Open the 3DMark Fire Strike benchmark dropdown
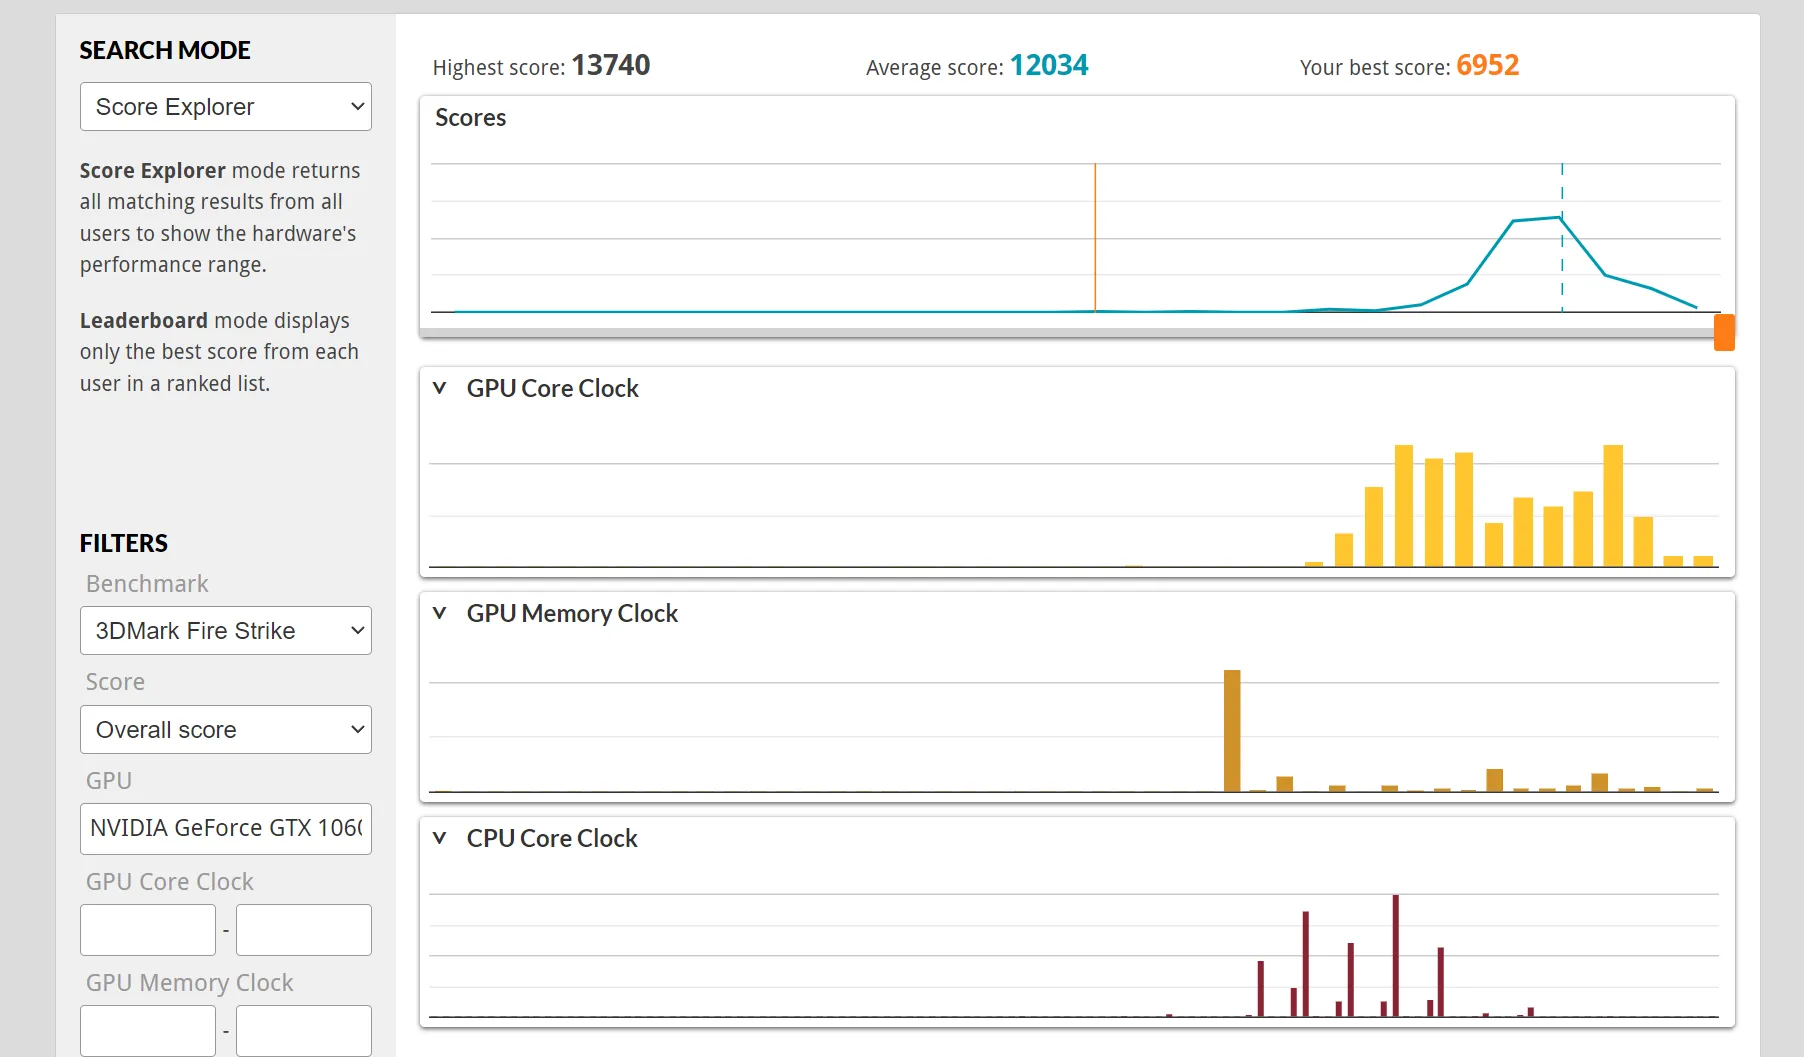1804x1057 pixels. 225,631
